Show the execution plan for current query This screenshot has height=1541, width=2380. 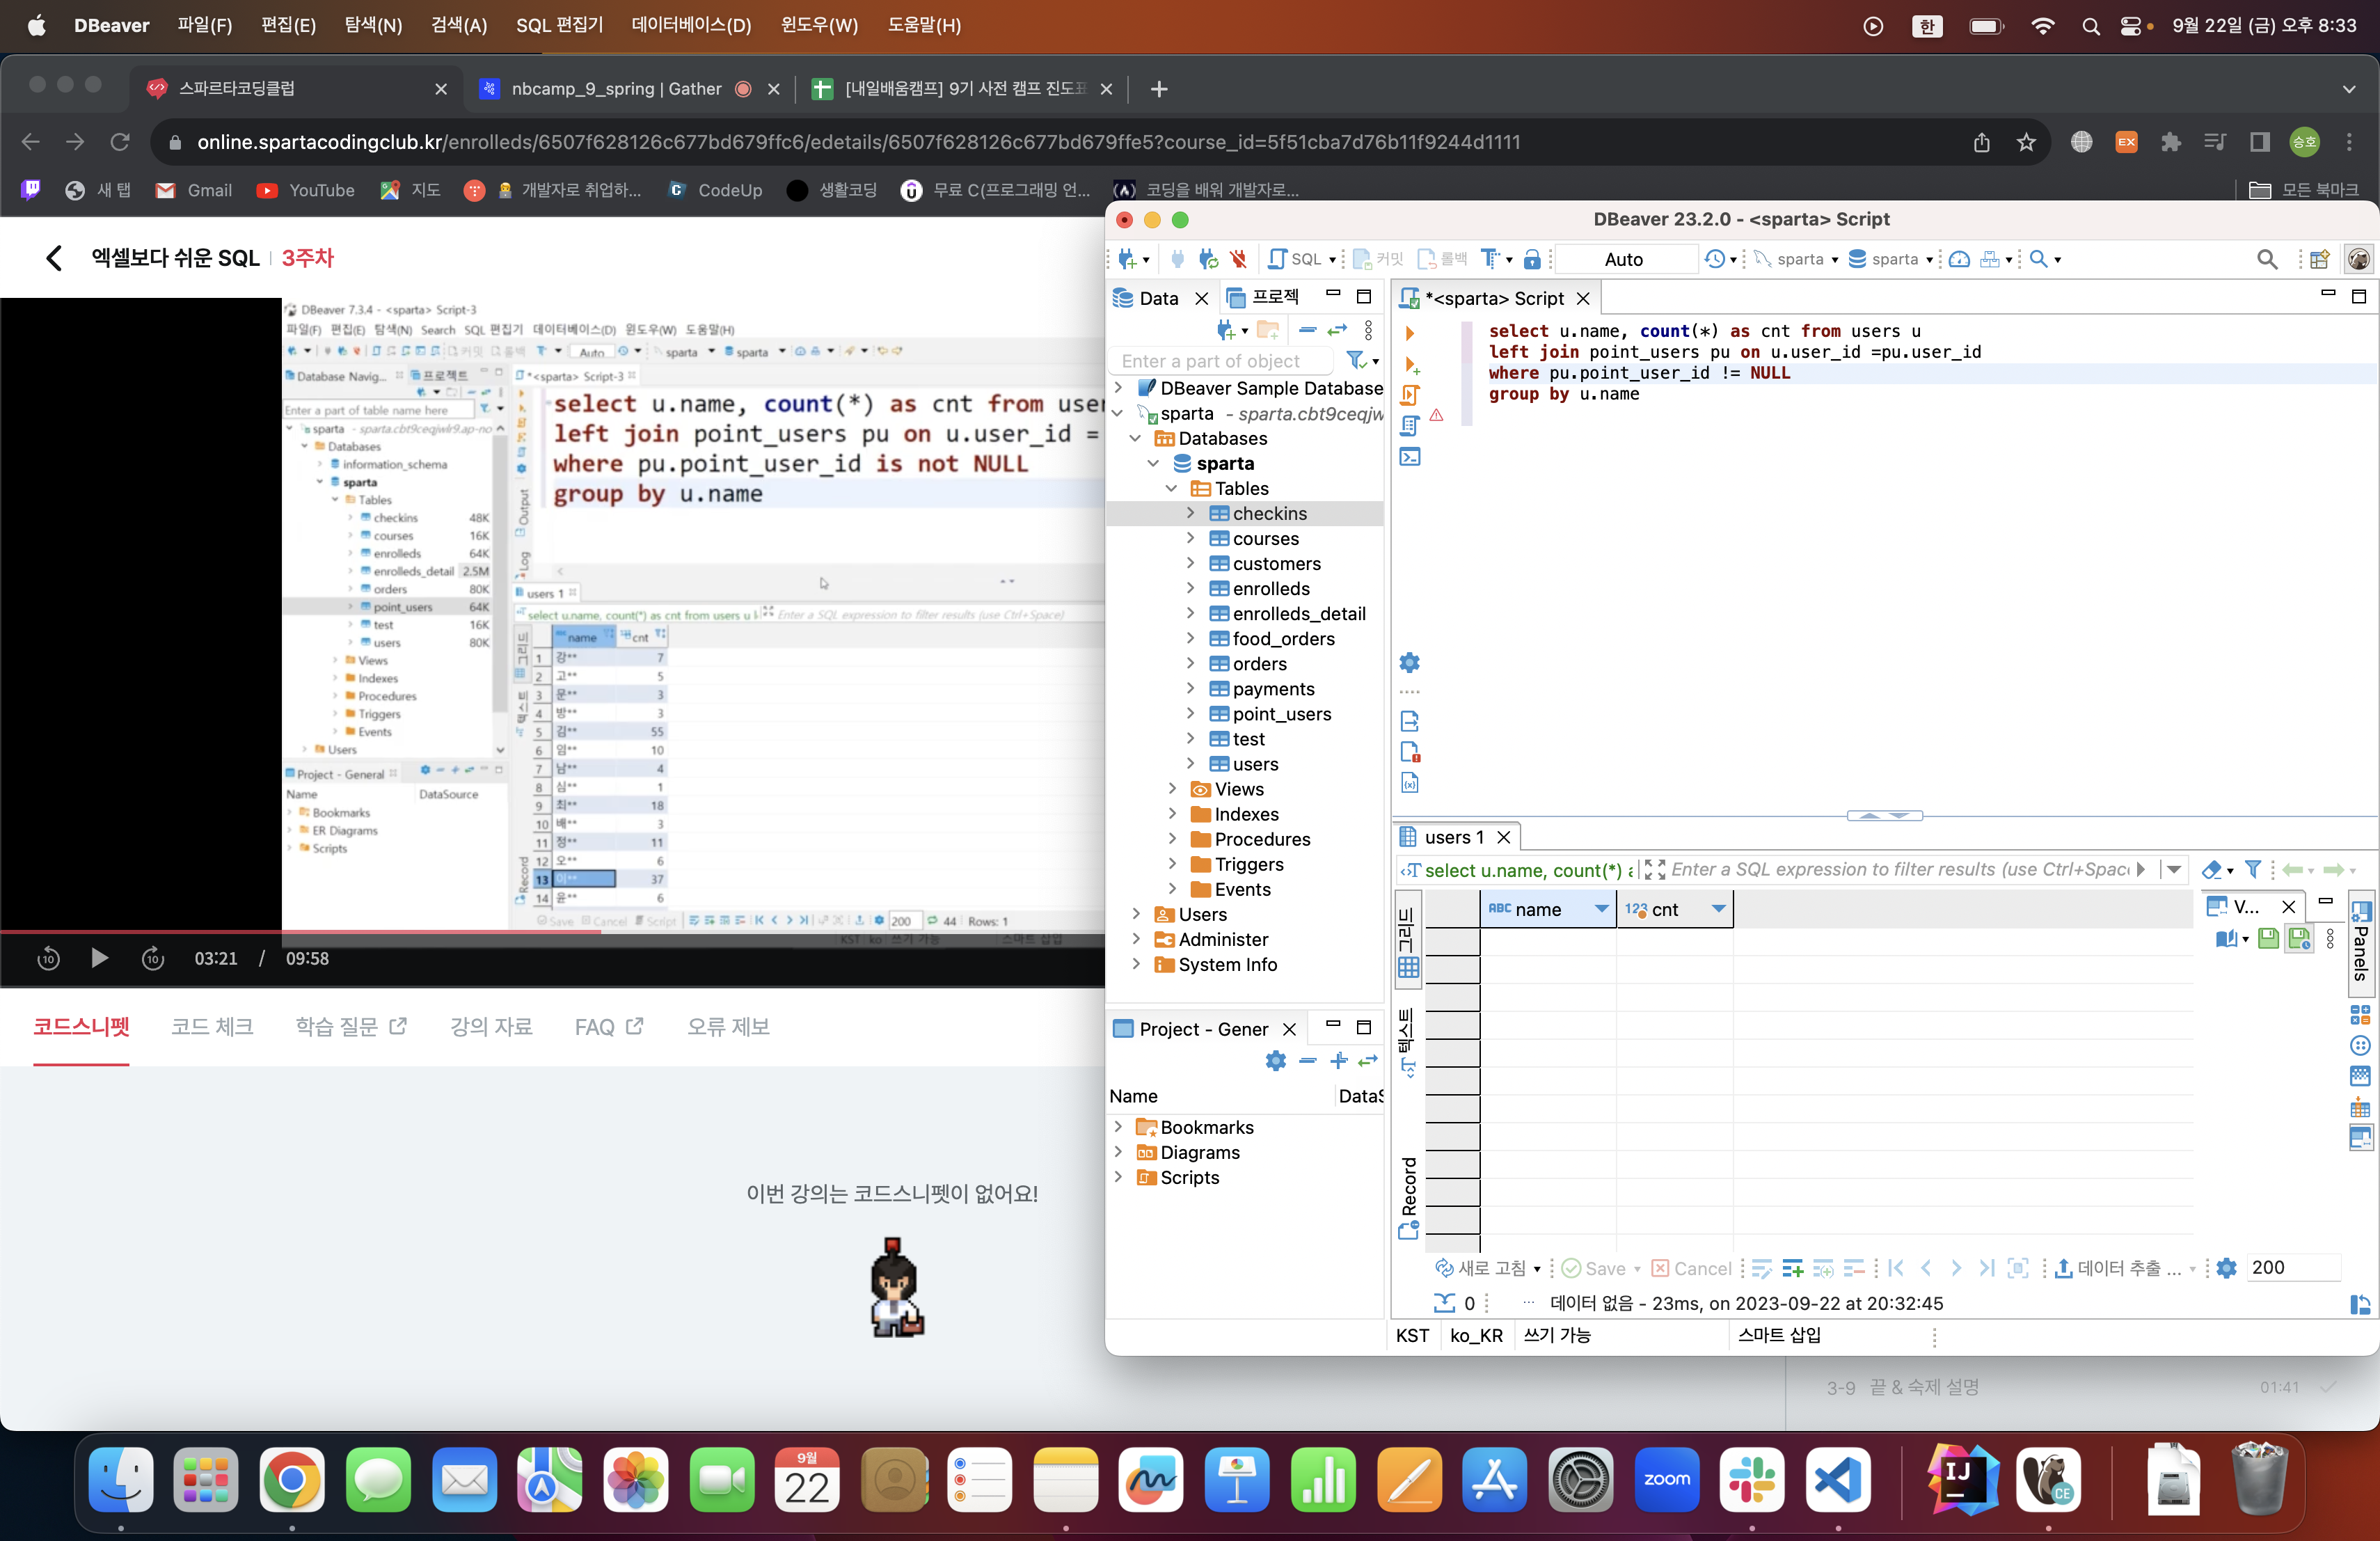point(1410,426)
